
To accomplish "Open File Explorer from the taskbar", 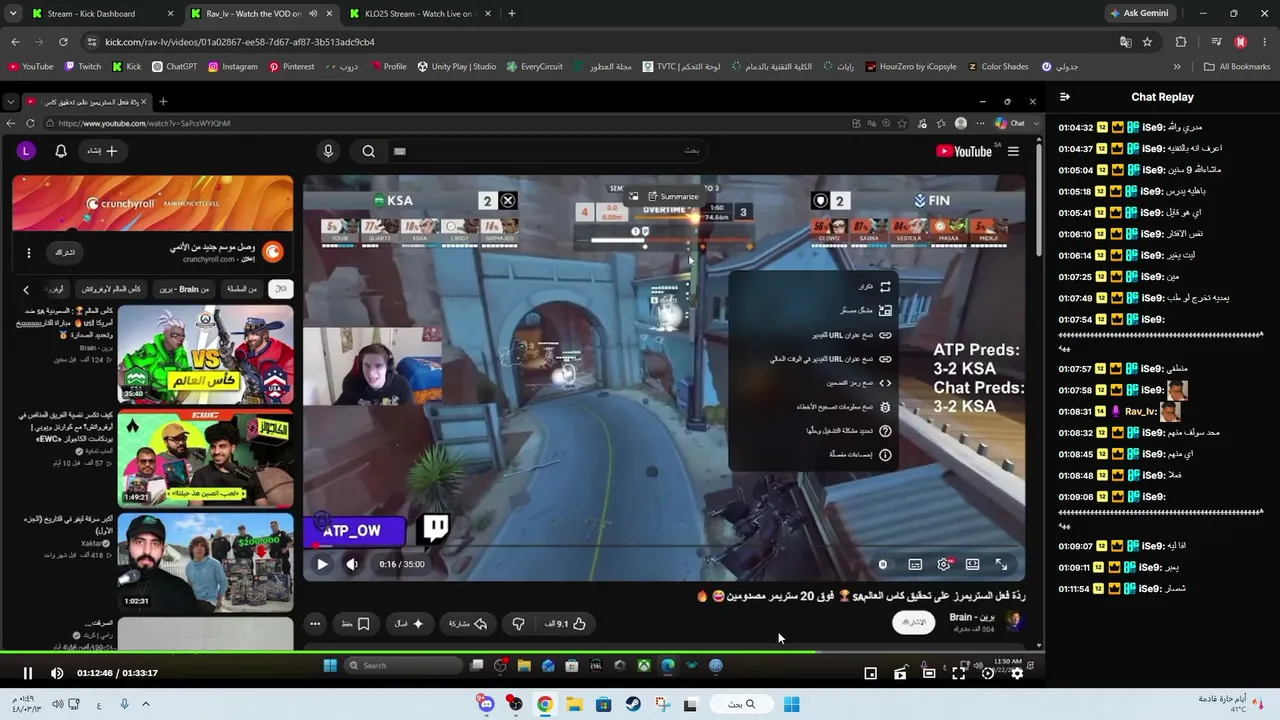I will point(574,704).
